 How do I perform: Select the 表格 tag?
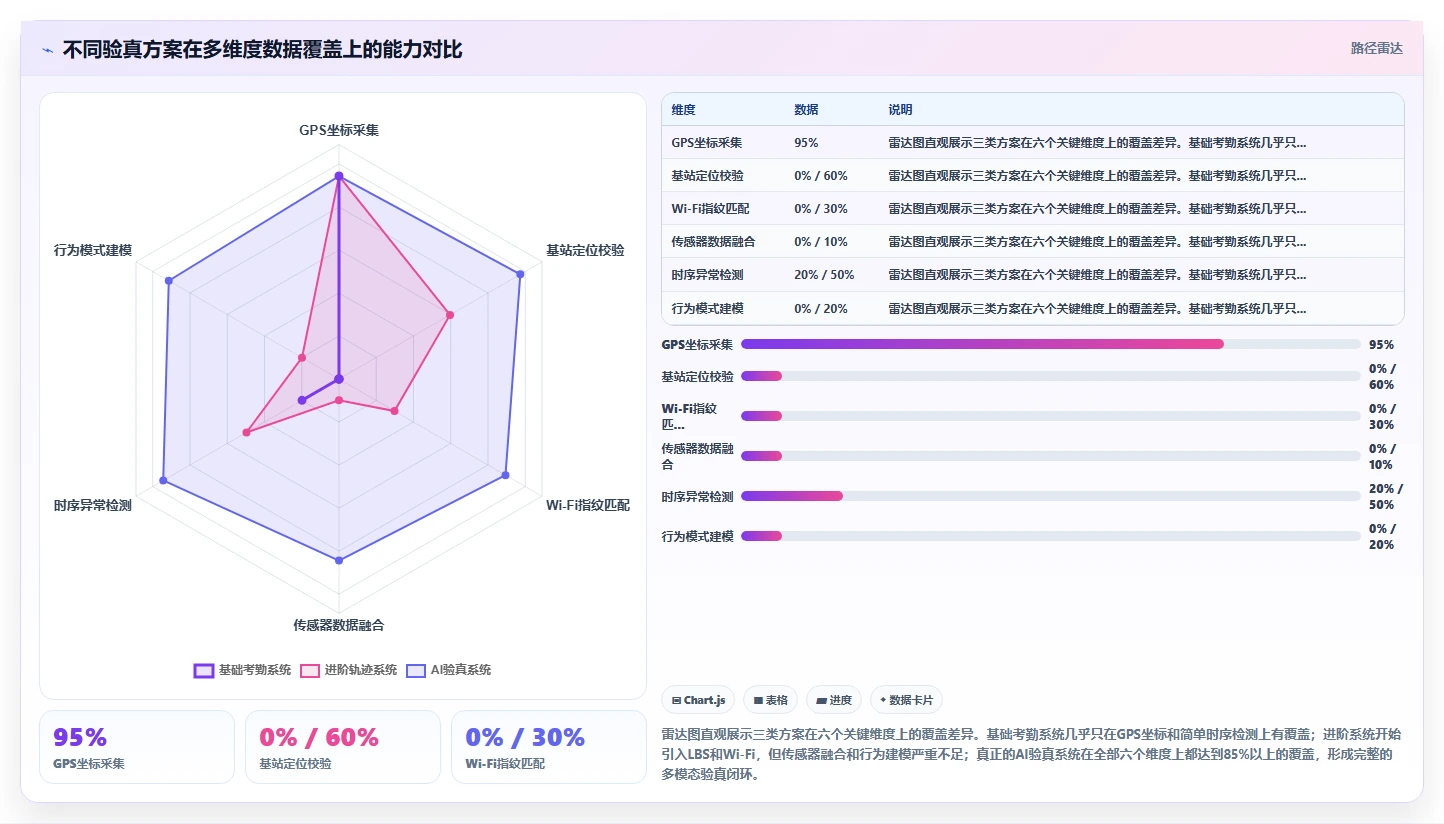770,700
